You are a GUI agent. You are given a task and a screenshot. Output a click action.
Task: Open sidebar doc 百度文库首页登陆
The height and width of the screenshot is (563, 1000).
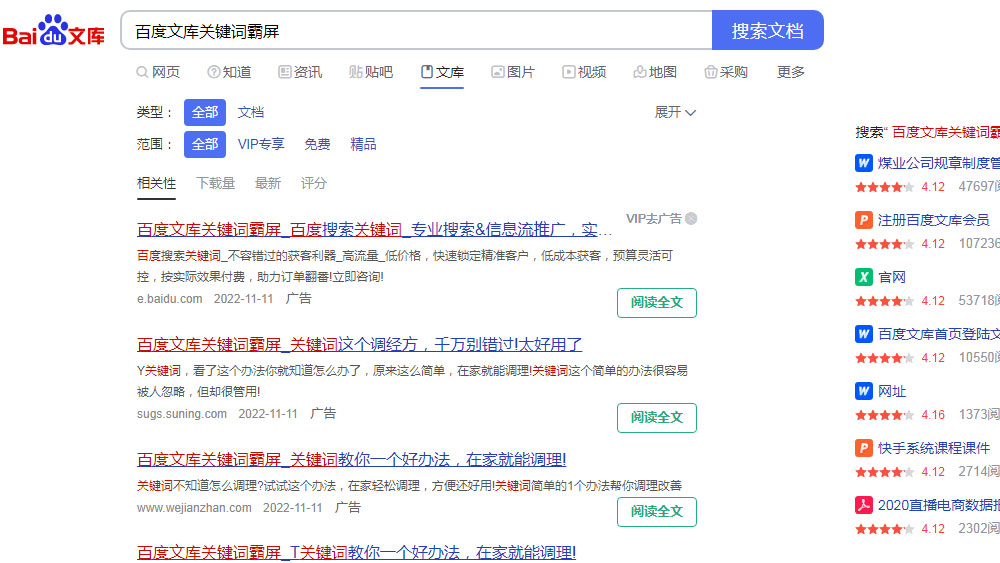[938, 334]
